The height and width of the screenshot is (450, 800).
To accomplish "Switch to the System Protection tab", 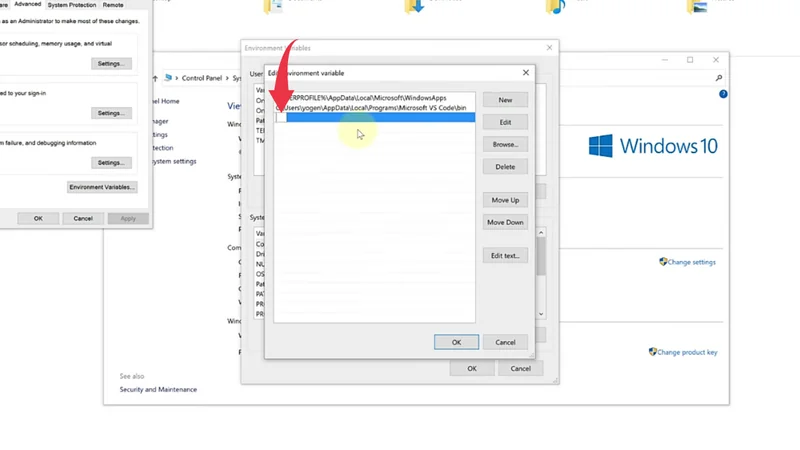I will 72,5.
